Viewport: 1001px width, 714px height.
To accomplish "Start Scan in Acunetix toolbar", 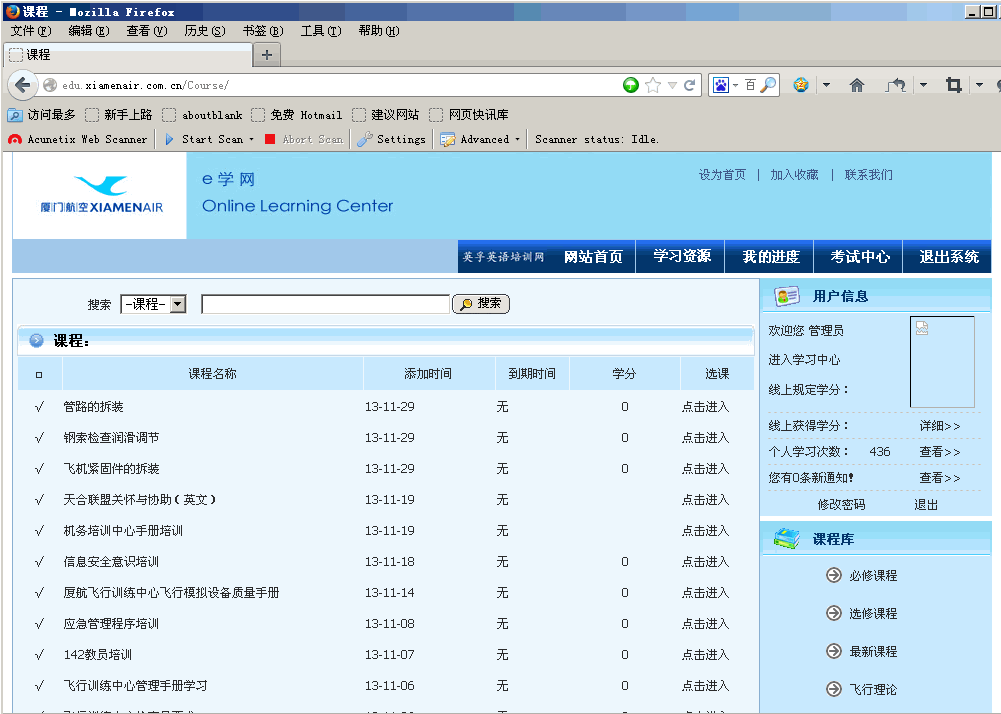I will 205,139.
